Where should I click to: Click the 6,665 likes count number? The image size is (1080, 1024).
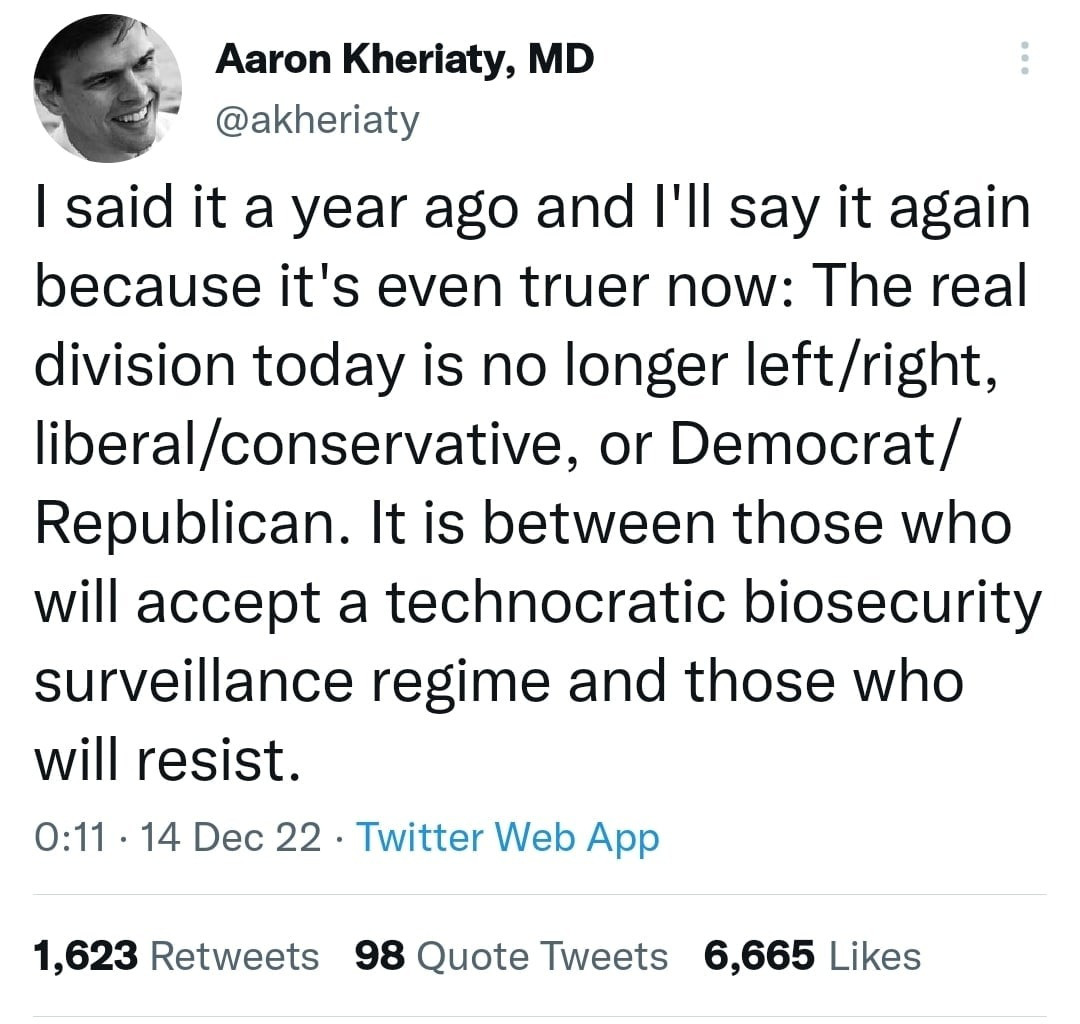pyautogui.click(x=758, y=956)
